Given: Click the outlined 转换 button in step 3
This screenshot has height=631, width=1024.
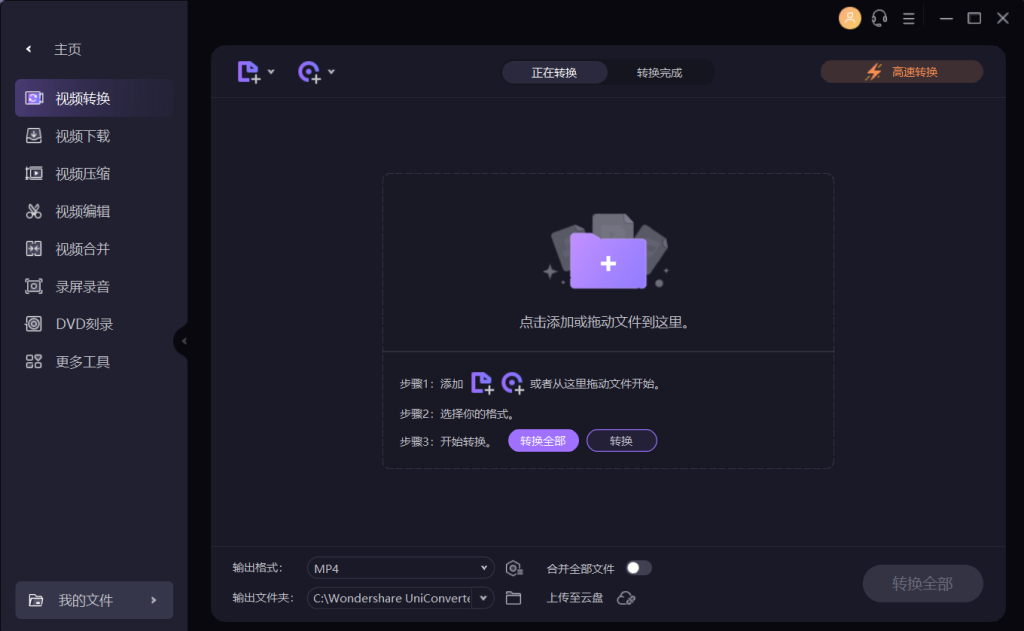Looking at the screenshot, I should pos(622,441).
